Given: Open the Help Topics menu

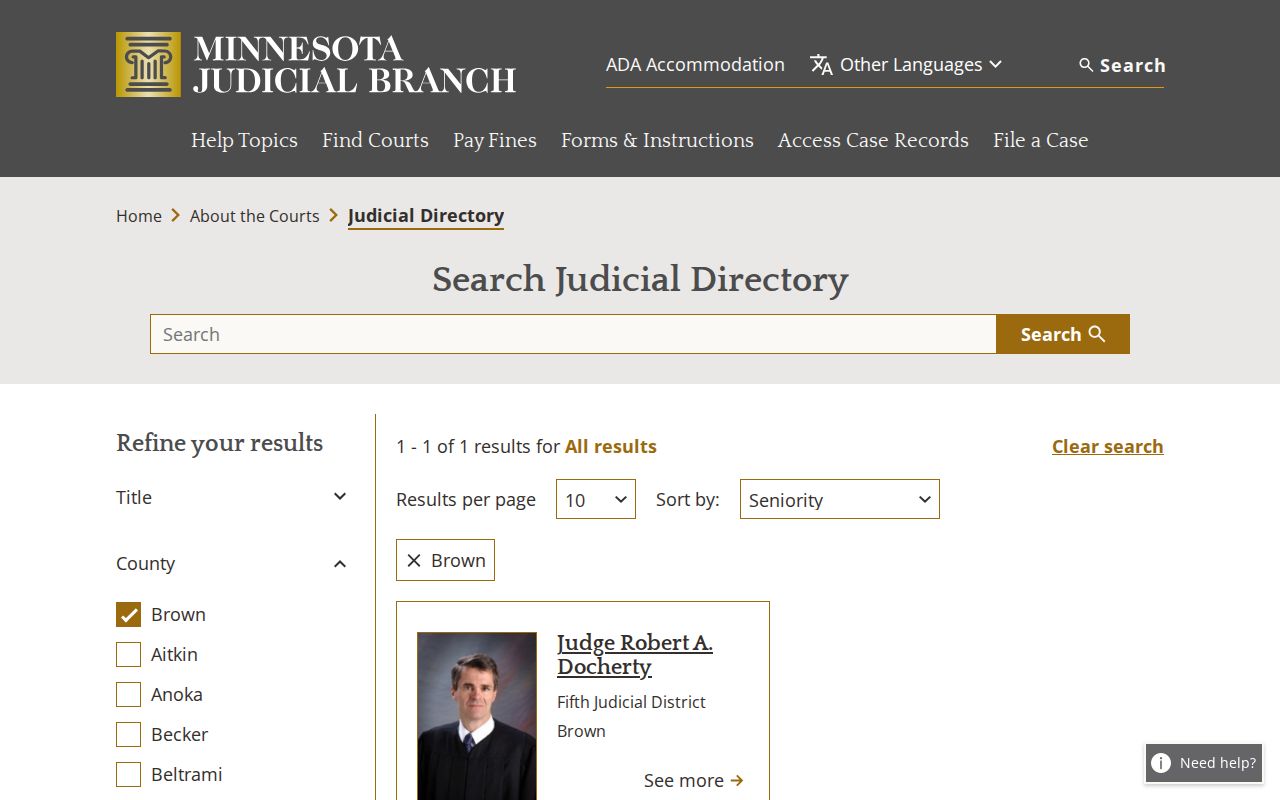Looking at the screenshot, I should [244, 140].
